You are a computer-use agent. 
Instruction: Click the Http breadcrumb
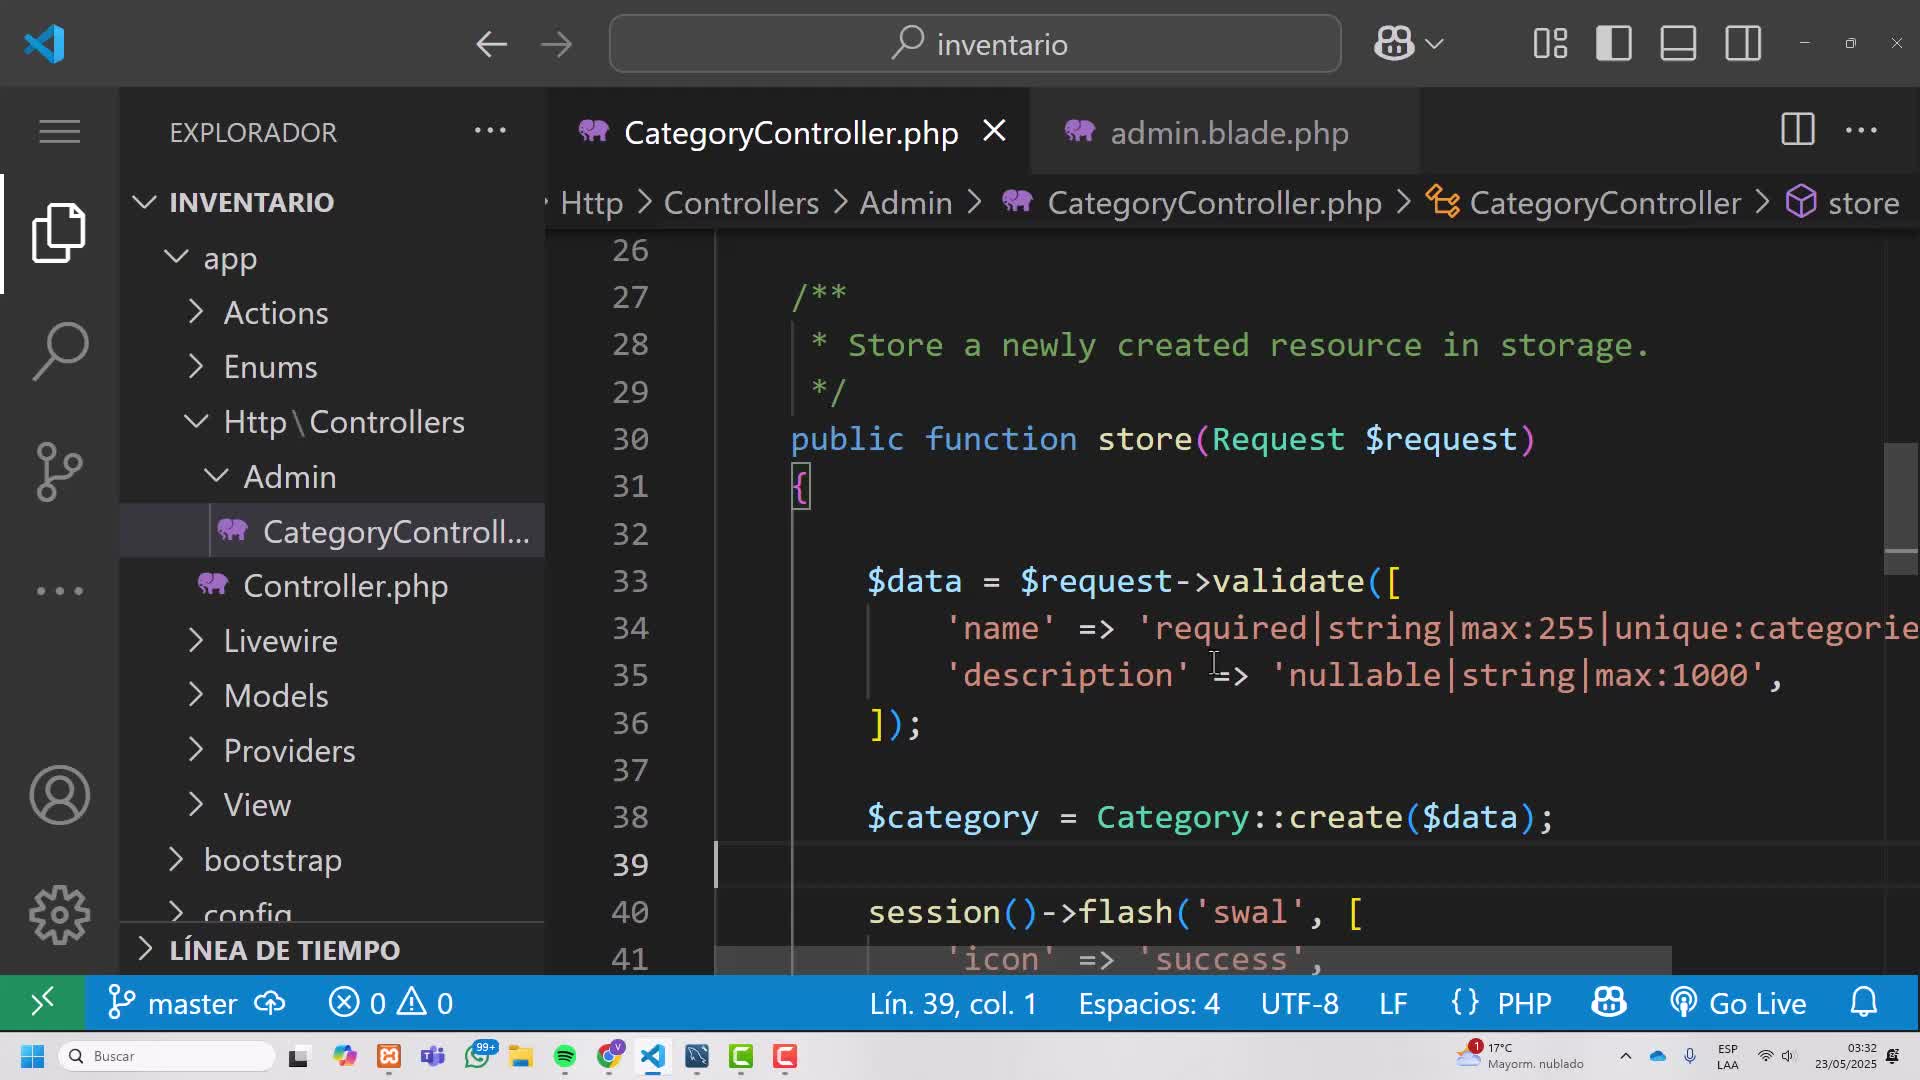(x=591, y=203)
